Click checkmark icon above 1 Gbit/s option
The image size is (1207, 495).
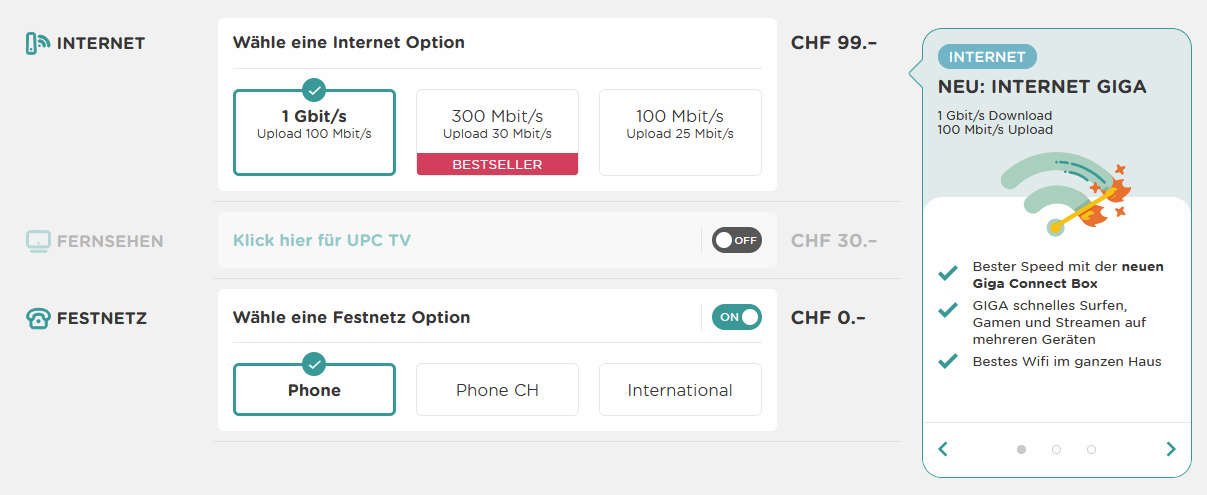[x=314, y=90]
